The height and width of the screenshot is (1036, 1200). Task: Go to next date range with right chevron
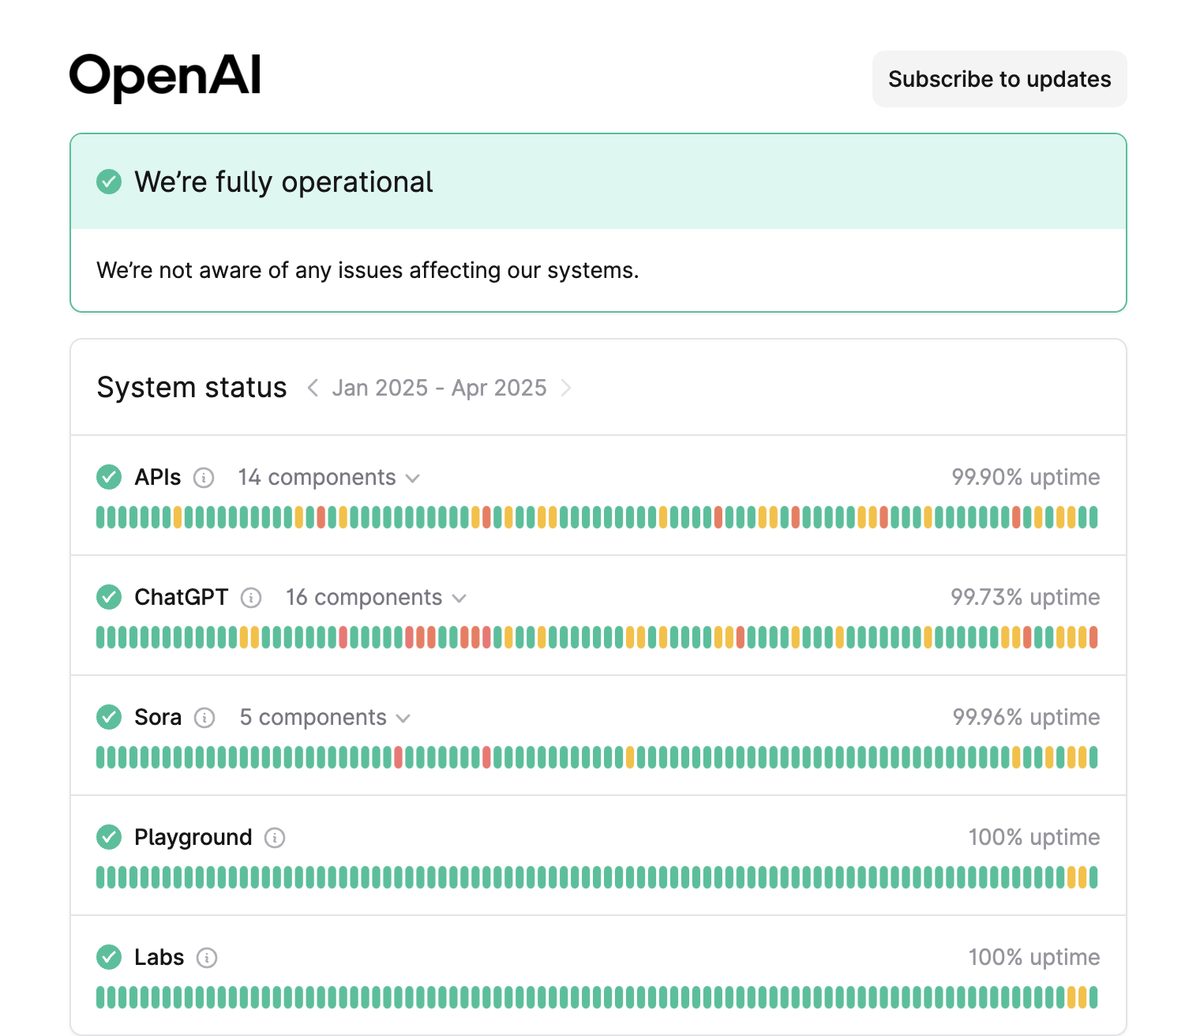coord(566,388)
